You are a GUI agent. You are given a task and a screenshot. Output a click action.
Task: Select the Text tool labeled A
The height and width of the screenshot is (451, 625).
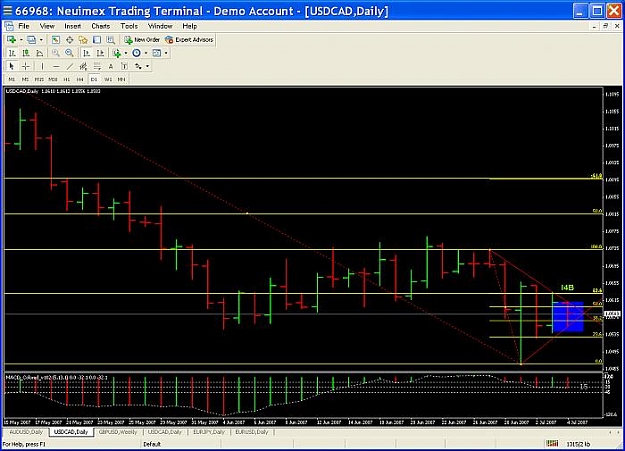[x=111, y=66]
